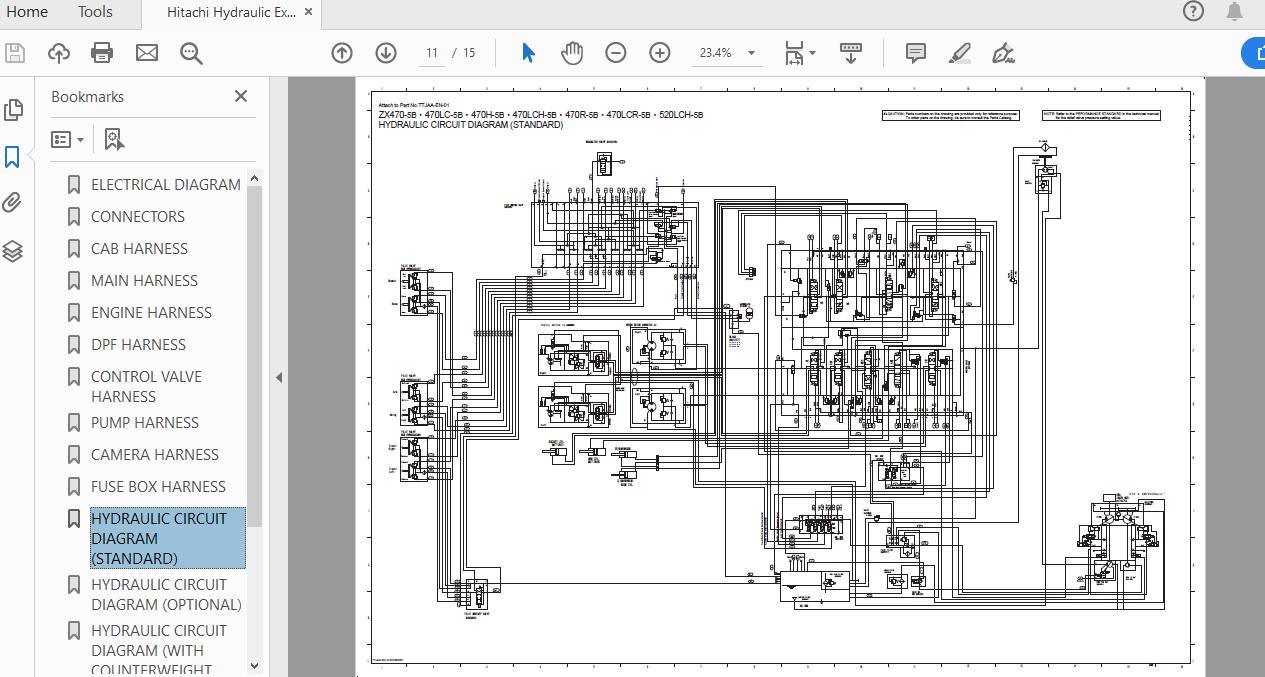The image size is (1265, 677).
Task: Click the page number field showing 11
Action: [x=432, y=53]
